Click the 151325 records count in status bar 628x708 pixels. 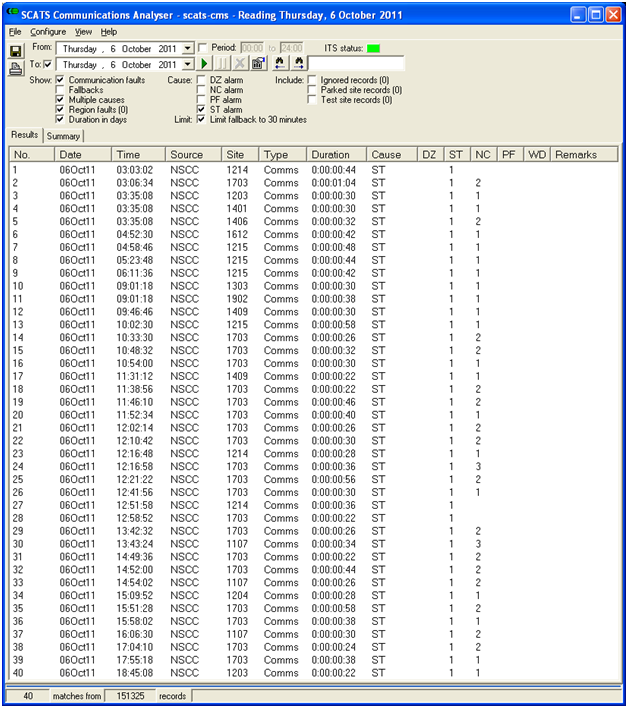[130, 696]
